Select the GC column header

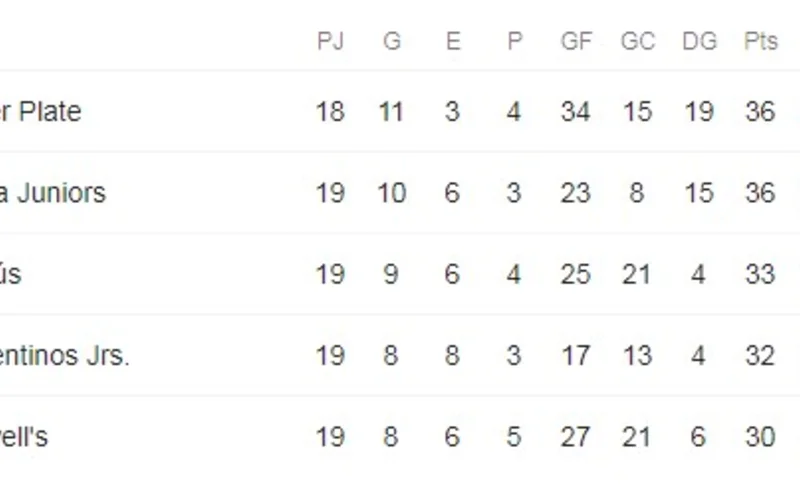coord(638,41)
